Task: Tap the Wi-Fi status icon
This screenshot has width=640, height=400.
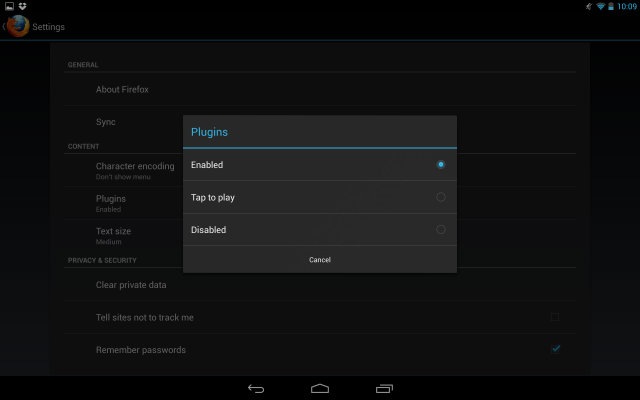Action: coord(600,6)
